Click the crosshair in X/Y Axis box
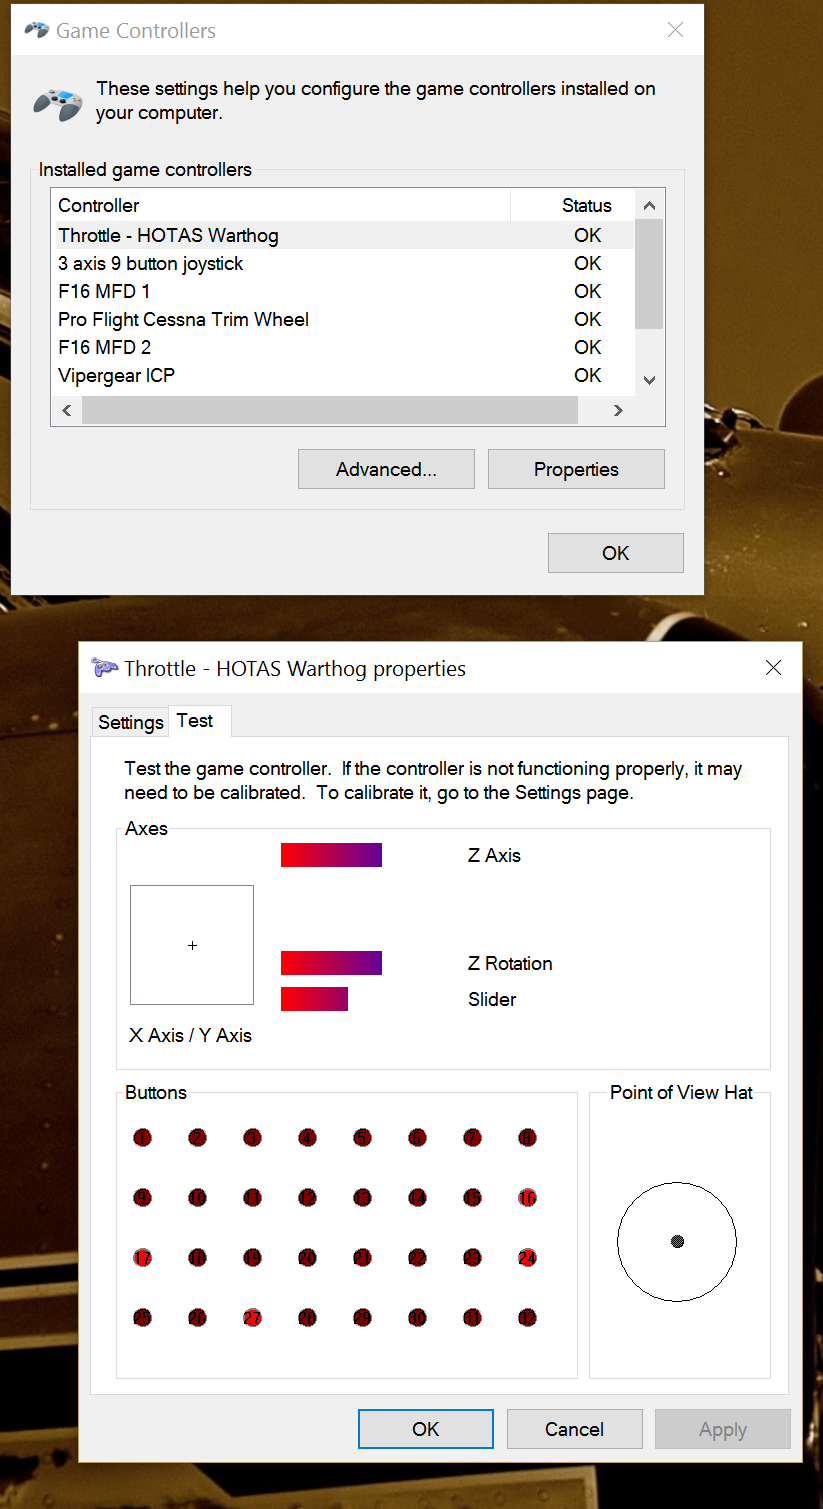Viewport: 823px width, 1509px height. click(192, 945)
